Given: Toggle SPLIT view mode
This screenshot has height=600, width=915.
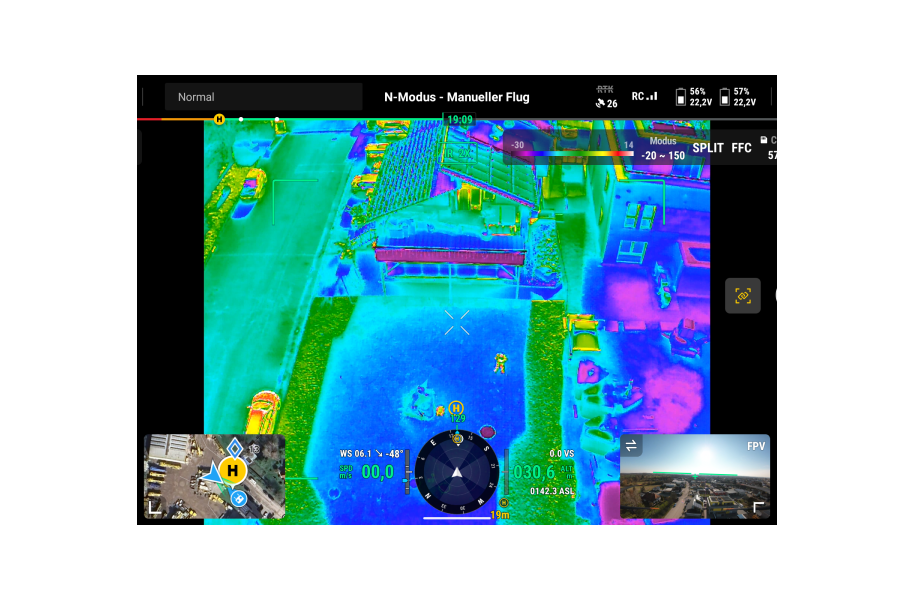Looking at the screenshot, I should point(708,148).
